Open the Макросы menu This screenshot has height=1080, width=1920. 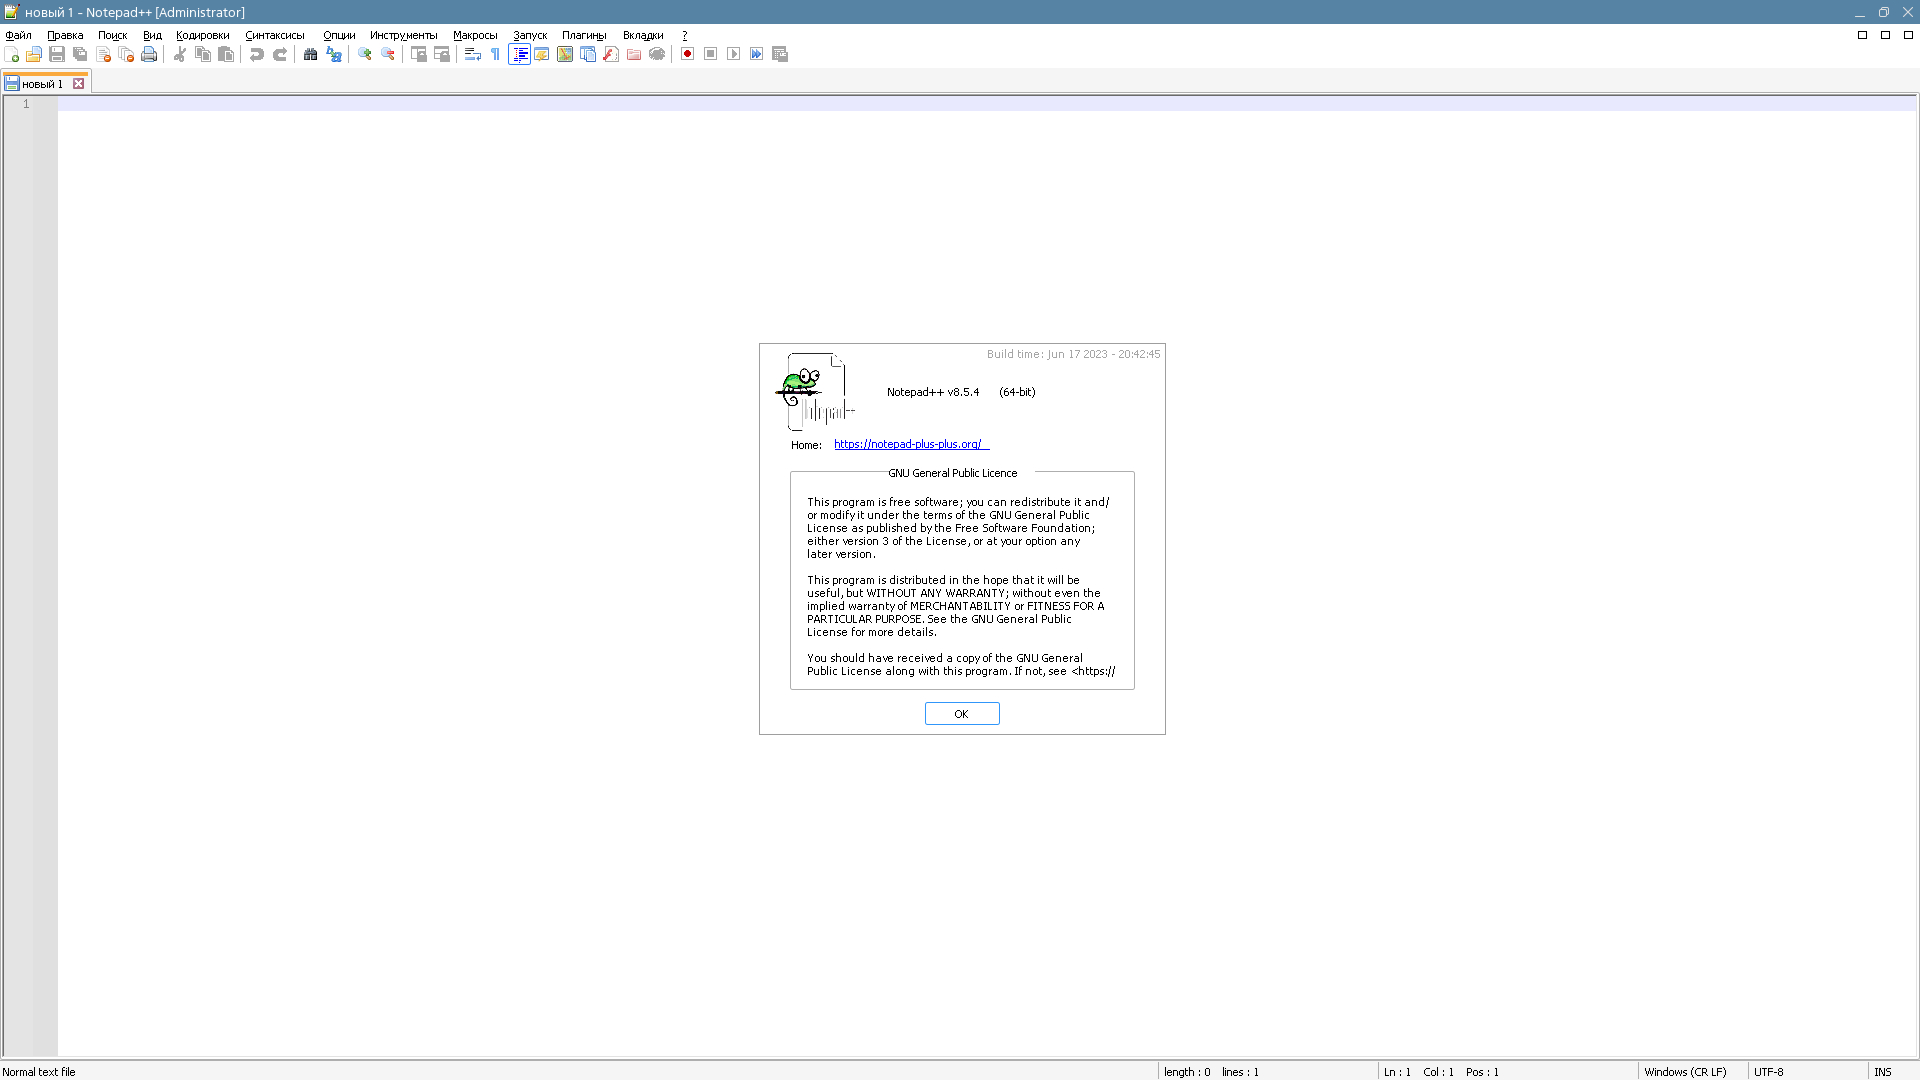coord(475,35)
